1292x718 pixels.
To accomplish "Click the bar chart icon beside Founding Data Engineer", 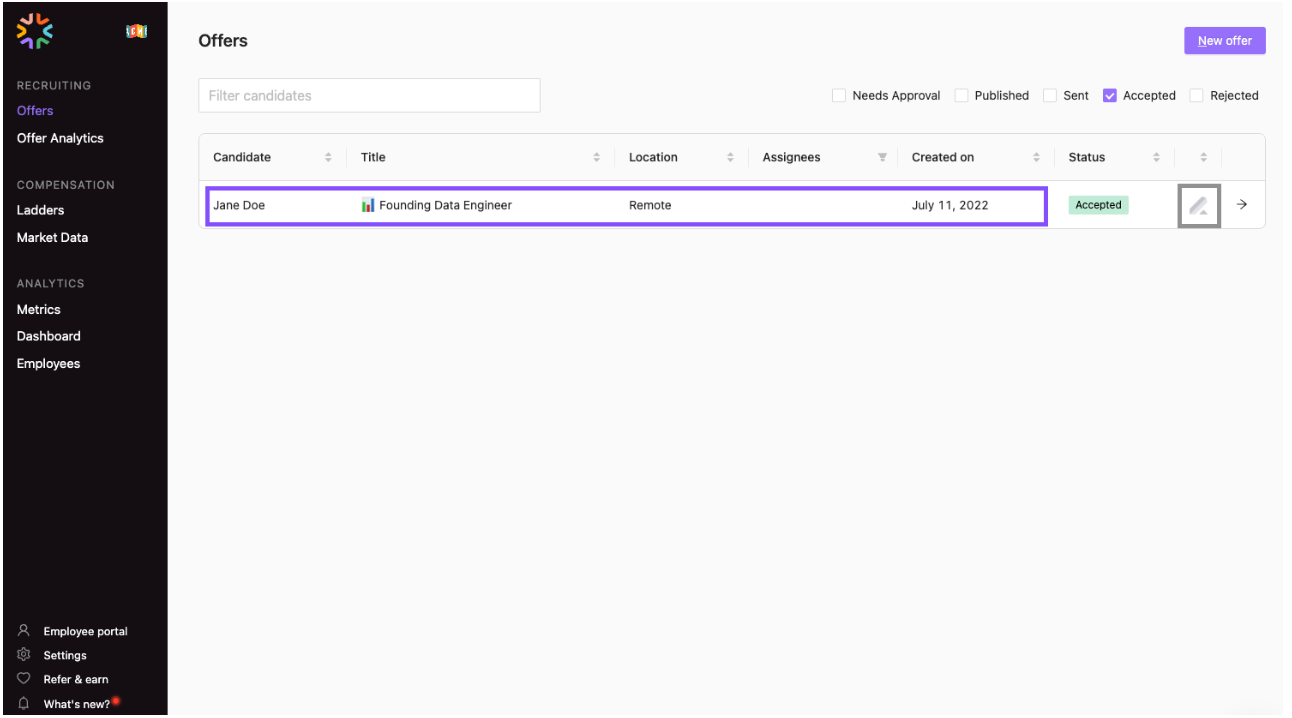I will pyautogui.click(x=368, y=205).
